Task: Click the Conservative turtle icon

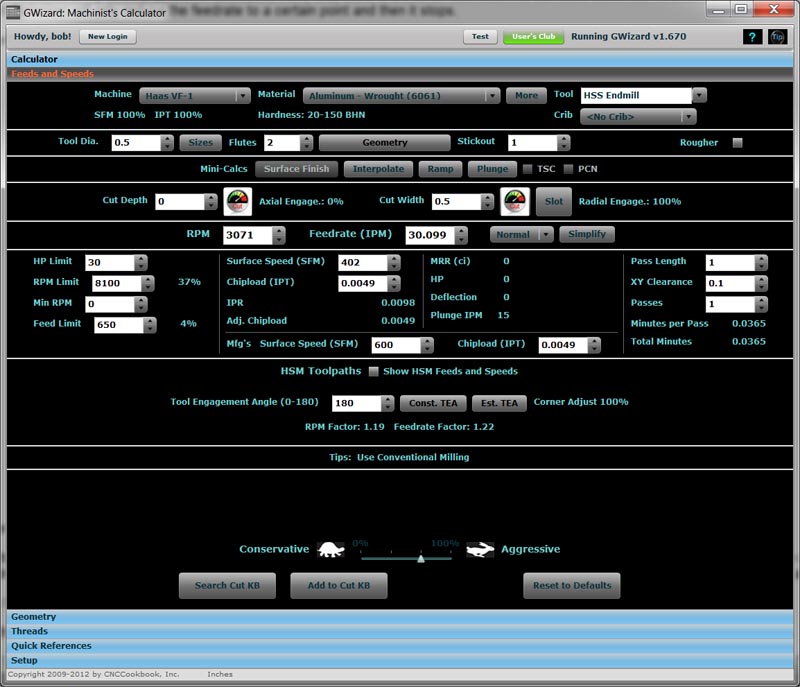Action: (331, 549)
